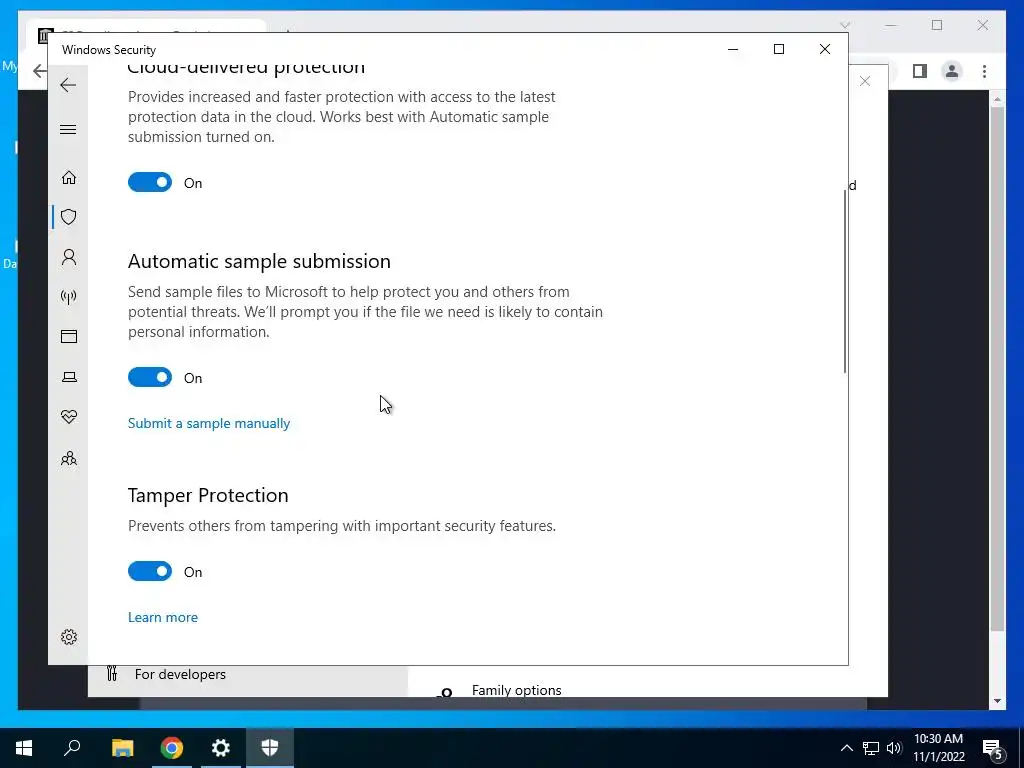Open Device performance & health heart icon

tap(69, 417)
